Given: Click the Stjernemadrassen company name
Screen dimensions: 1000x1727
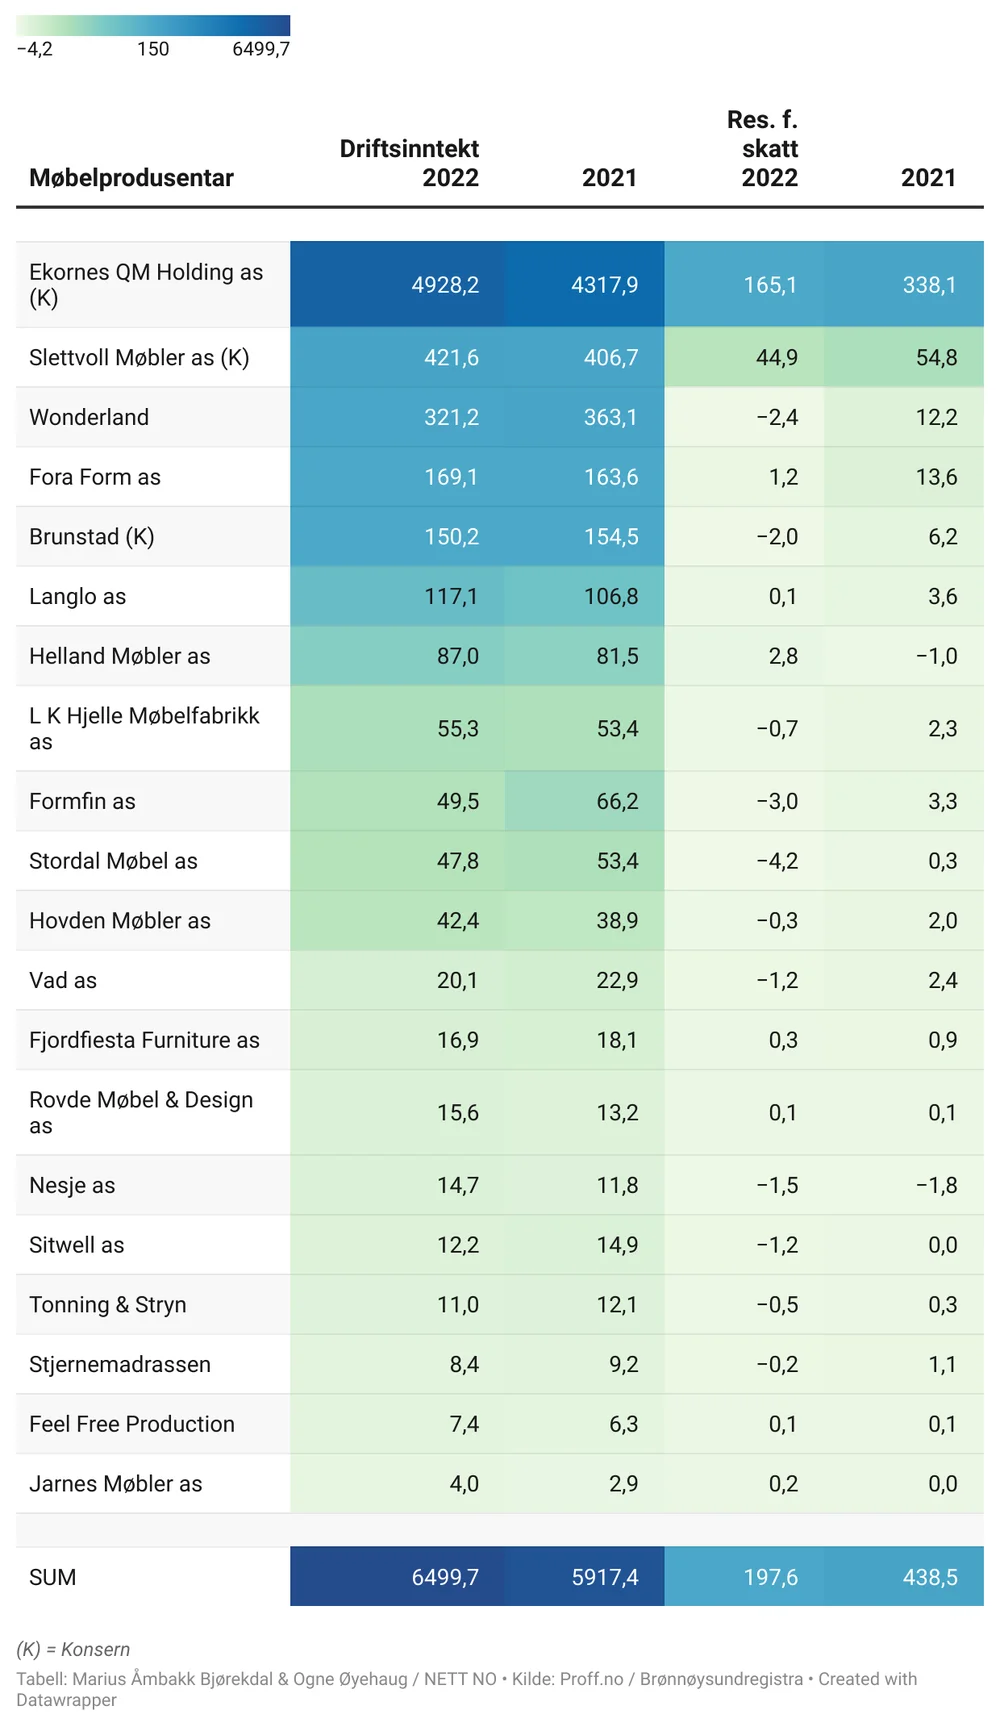Looking at the screenshot, I should (x=120, y=1364).
